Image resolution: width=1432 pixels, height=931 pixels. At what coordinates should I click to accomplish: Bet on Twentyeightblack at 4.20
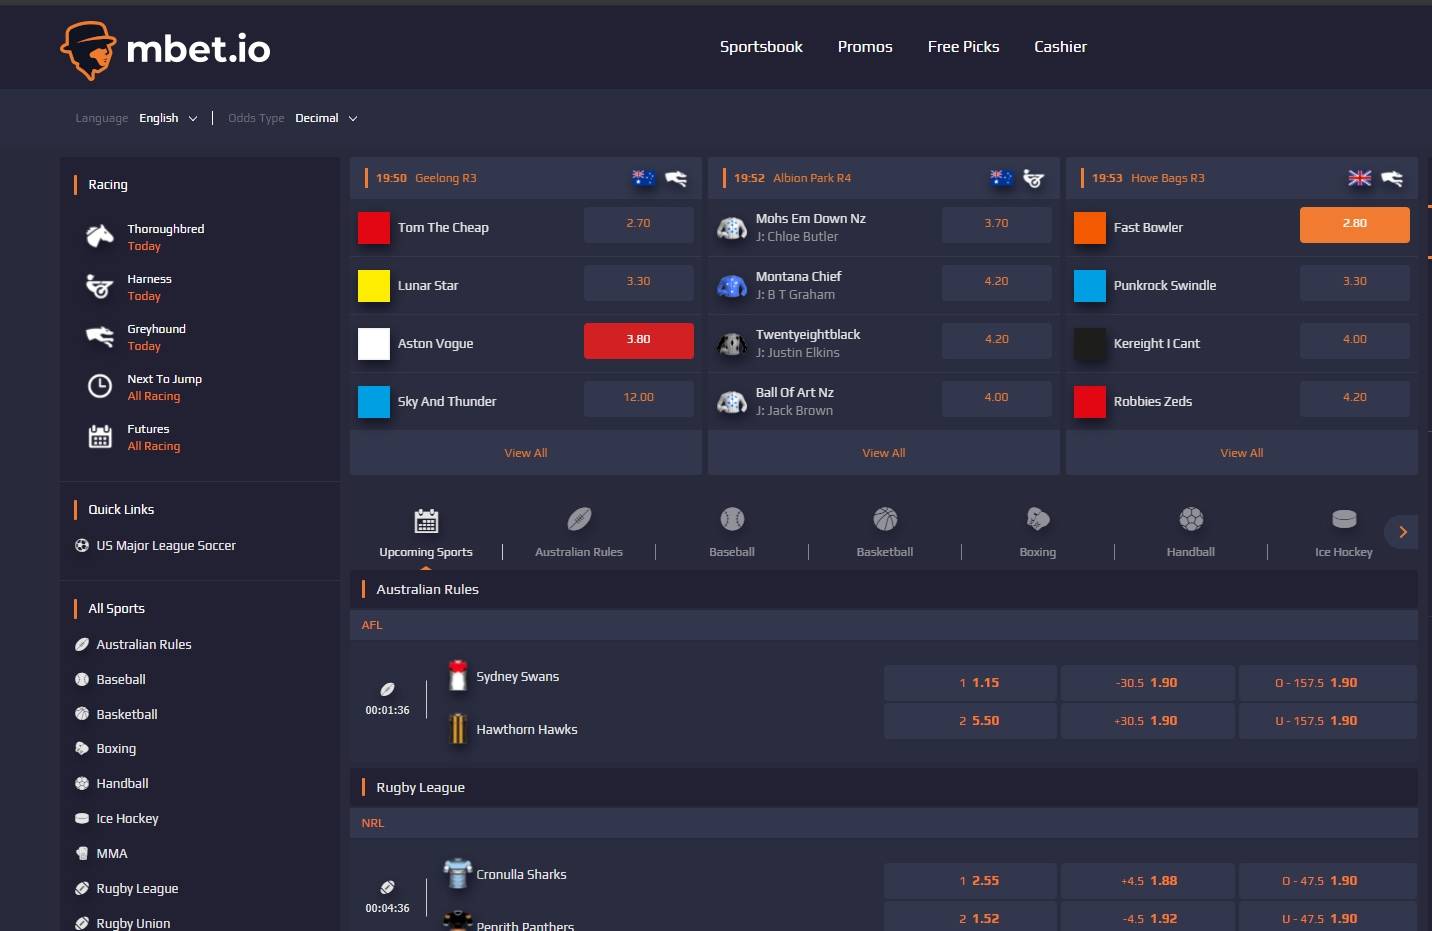pyautogui.click(x=997, y=340)
